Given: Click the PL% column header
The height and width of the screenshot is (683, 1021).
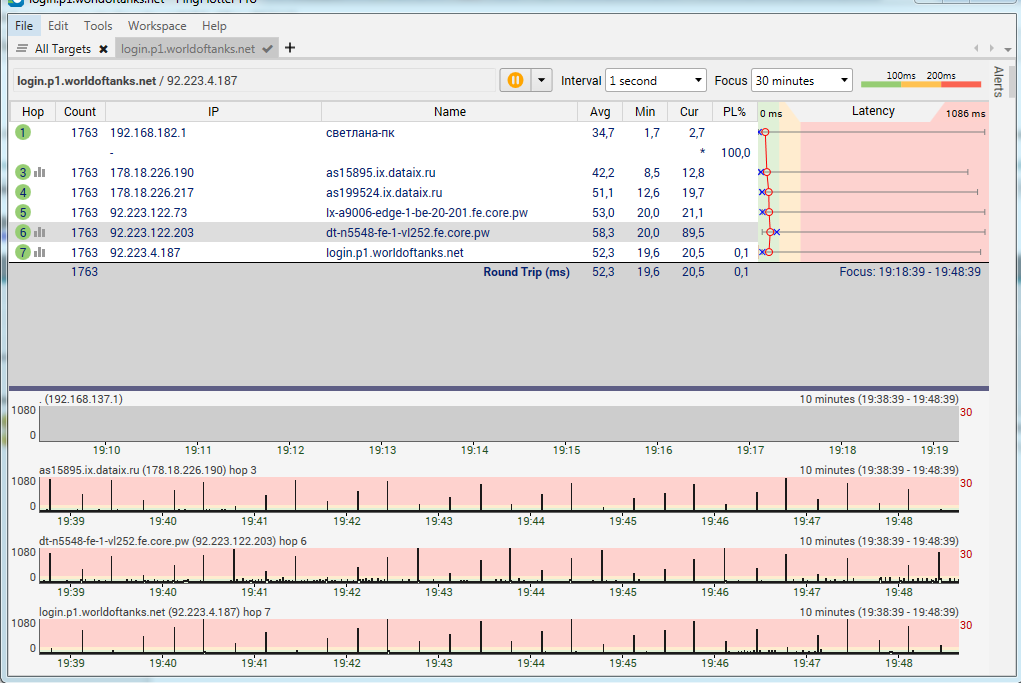Looking at the screenshot, I should [733, 112].
